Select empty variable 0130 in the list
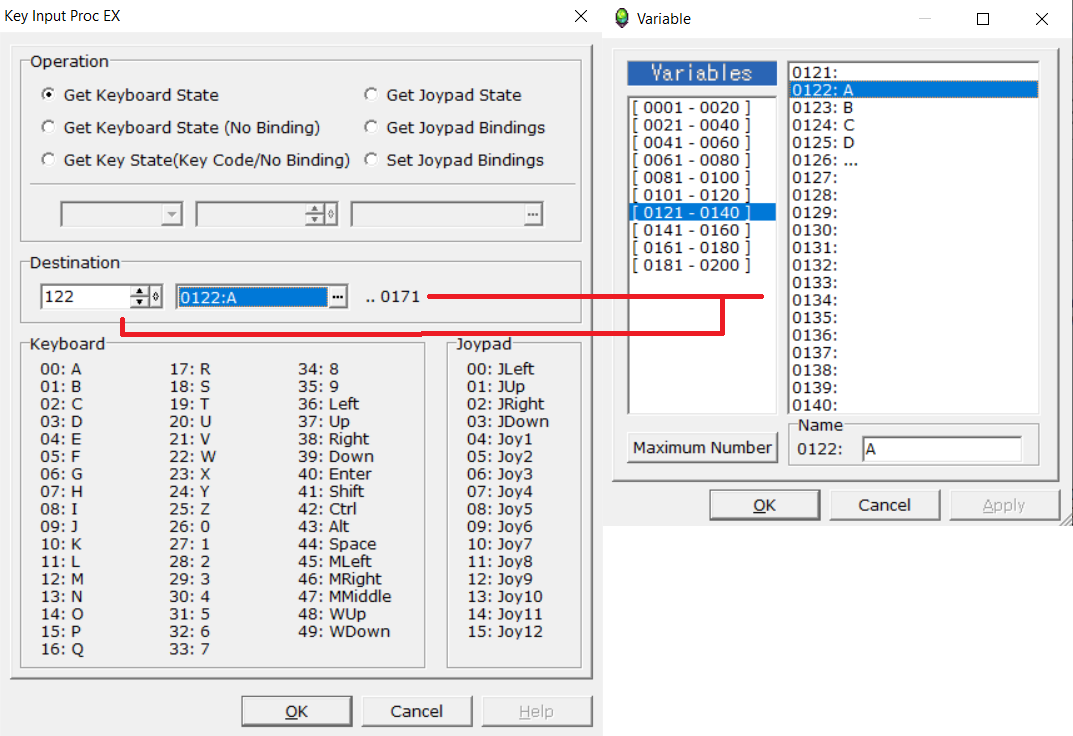 (x=914, y=230)
